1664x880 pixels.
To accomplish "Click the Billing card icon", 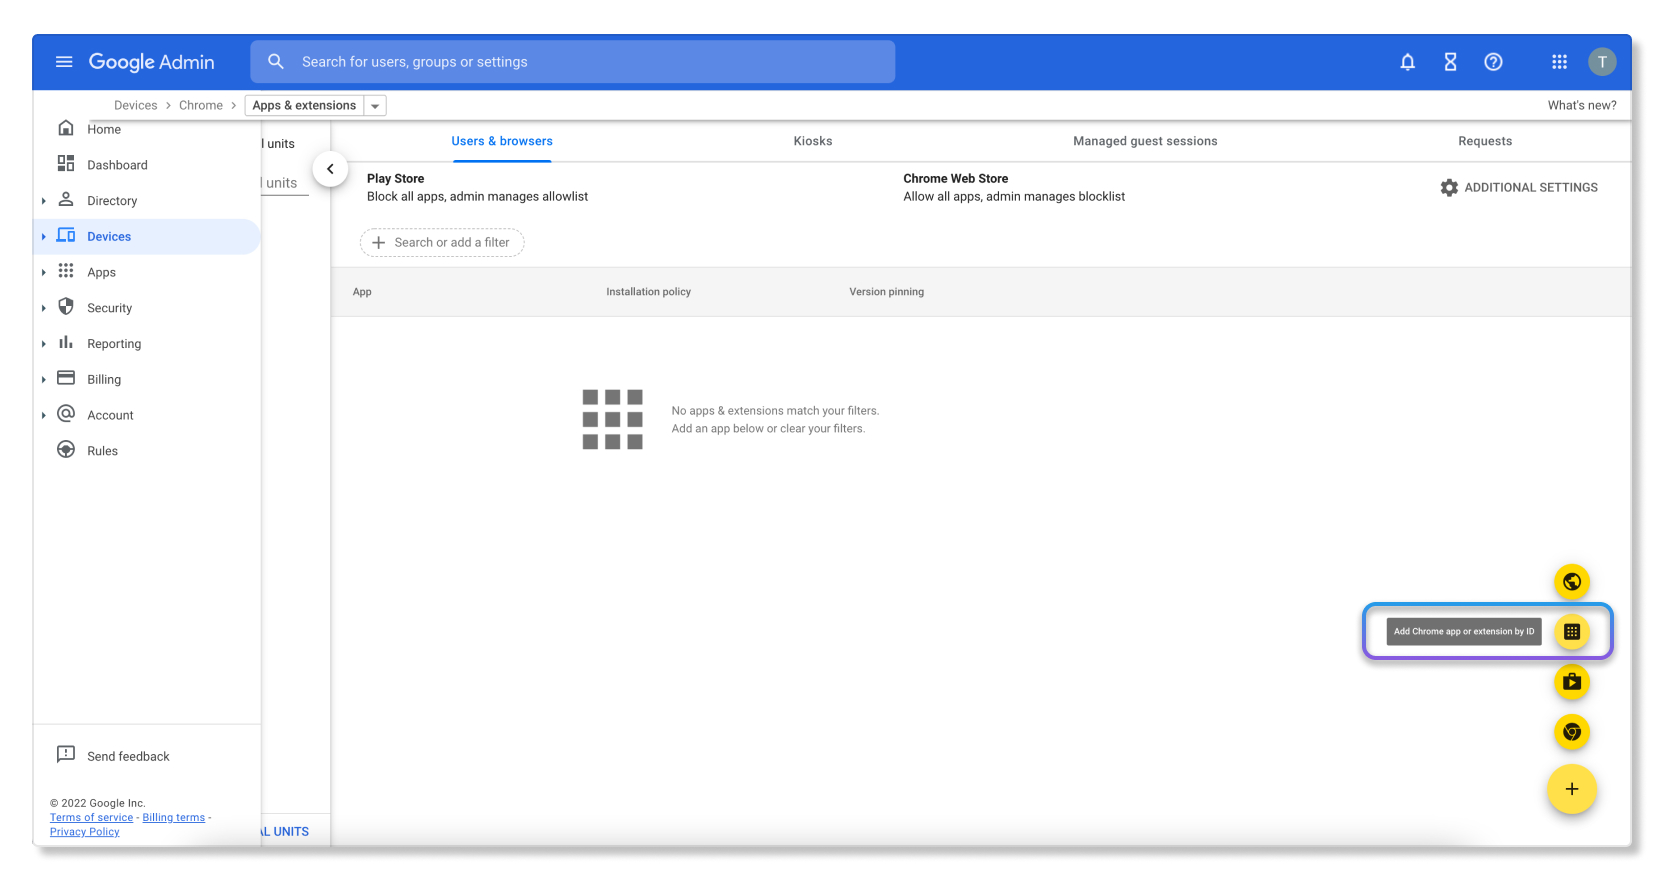I will click(x=66, y=378).
